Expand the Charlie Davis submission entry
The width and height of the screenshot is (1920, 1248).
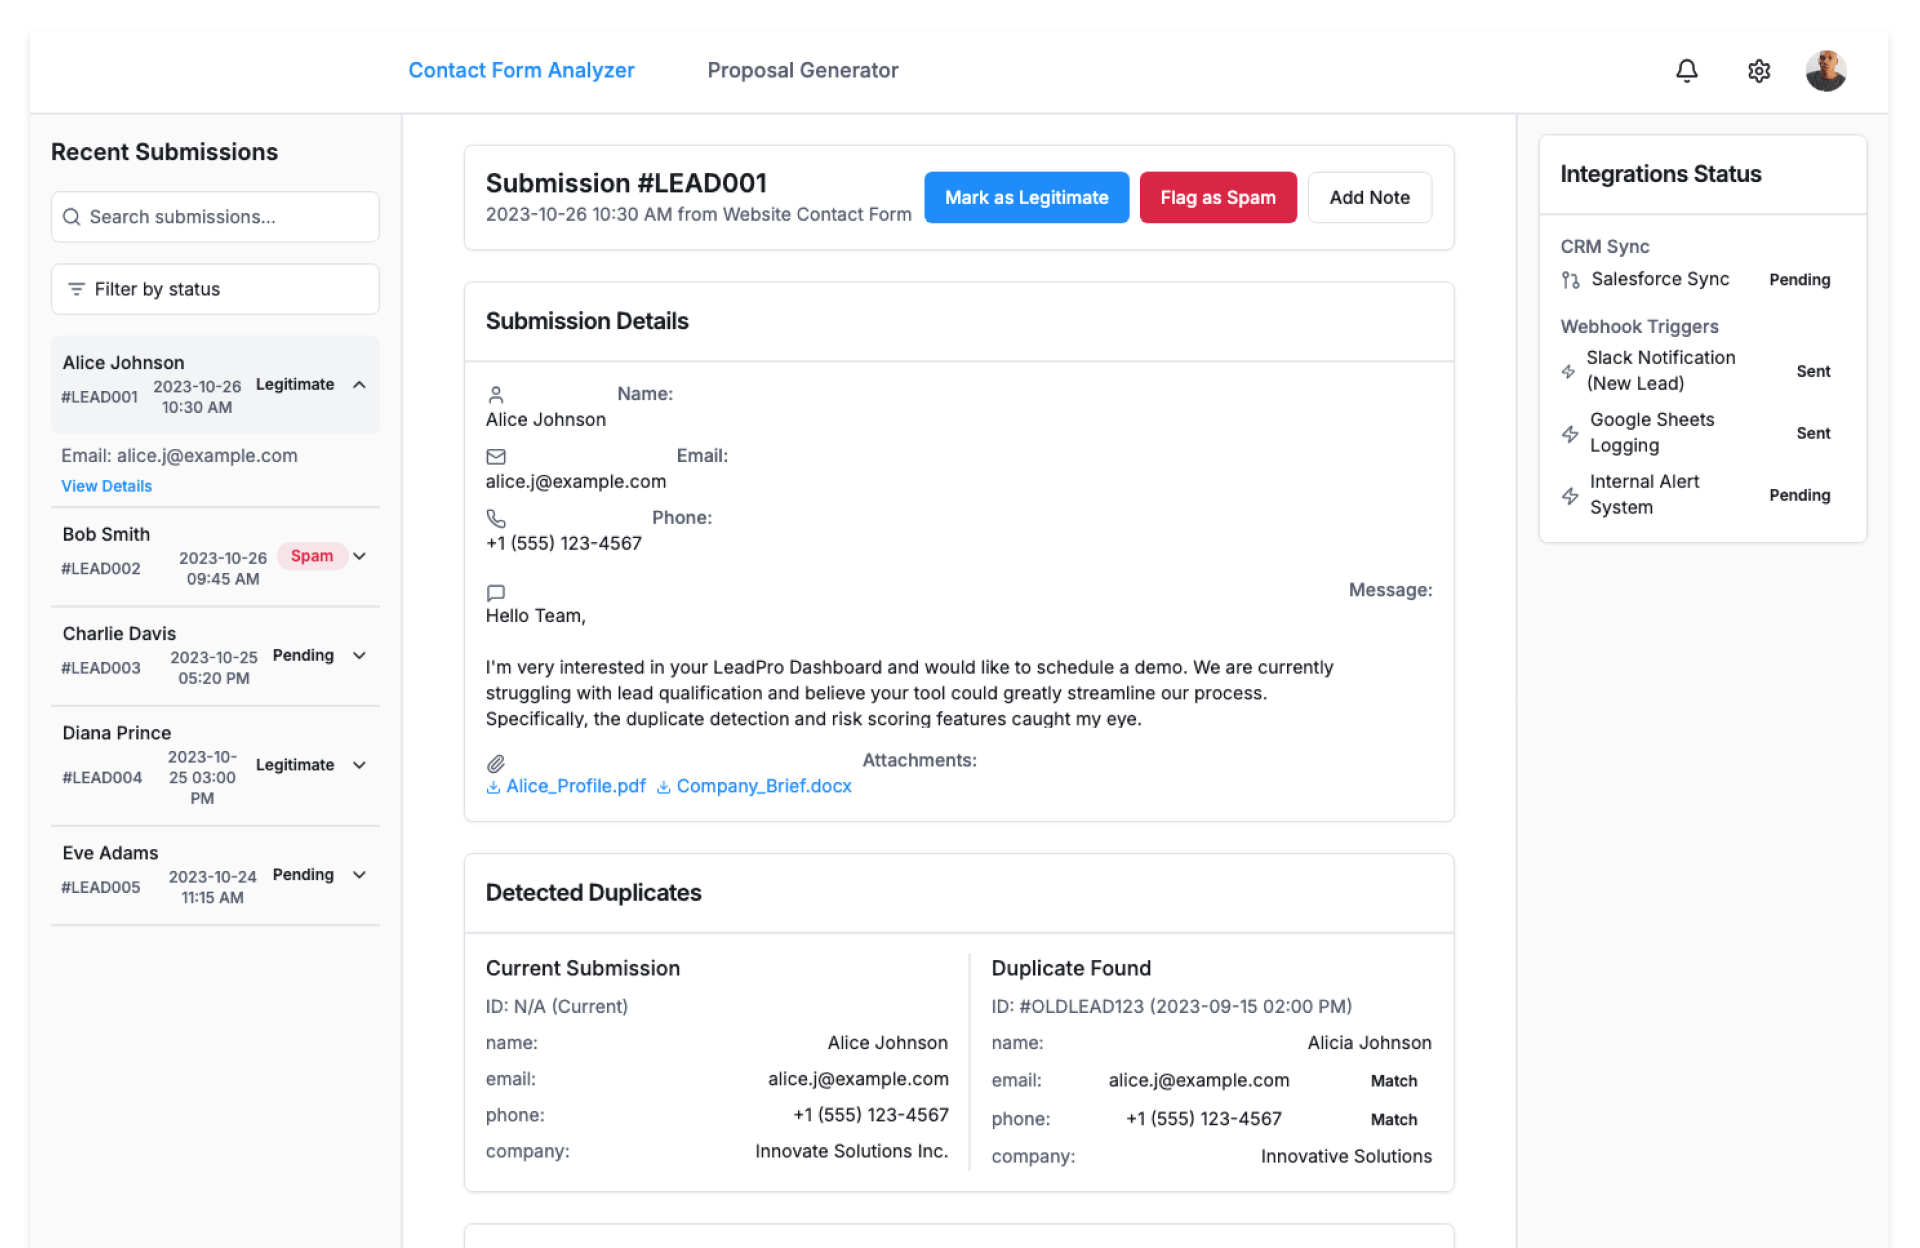pyautogui.click(x=359, y=656)
